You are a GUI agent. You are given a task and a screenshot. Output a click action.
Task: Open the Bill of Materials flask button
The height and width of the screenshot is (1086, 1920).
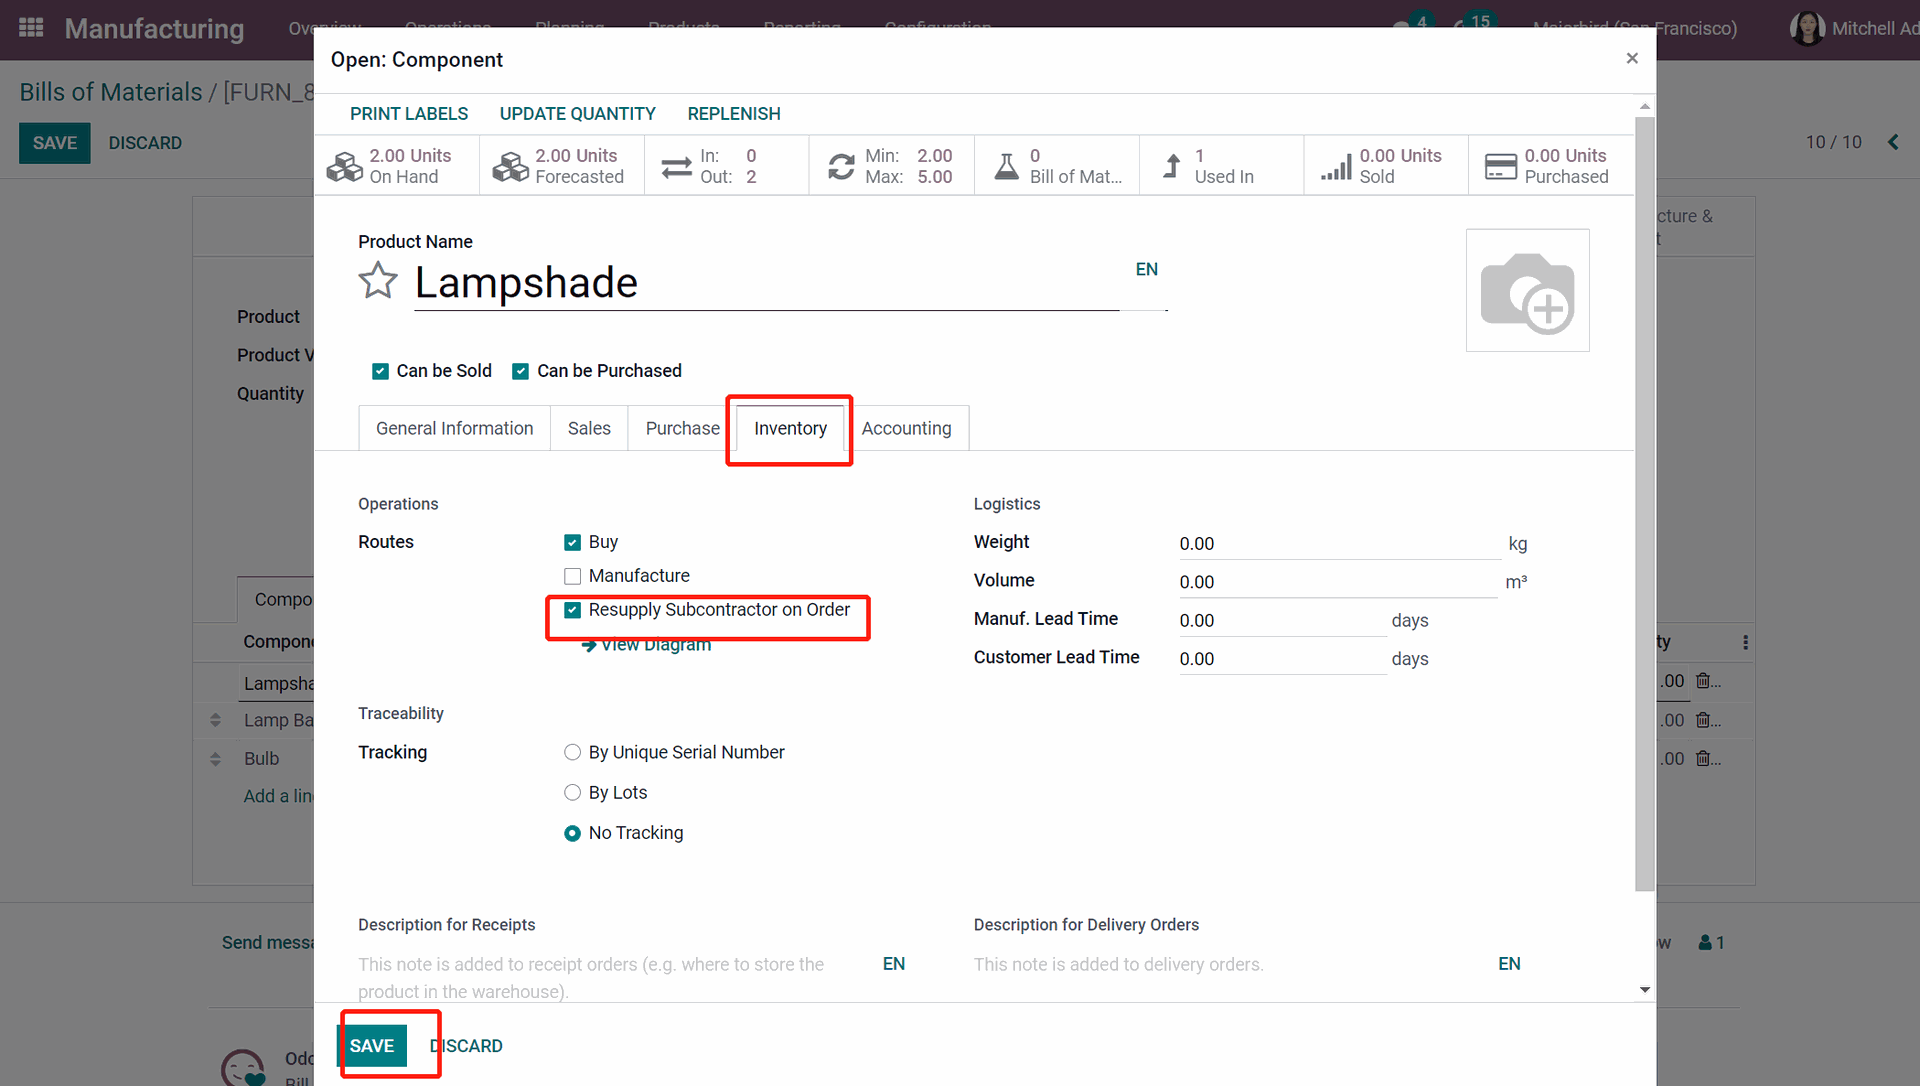click(x=1056, y=166)
